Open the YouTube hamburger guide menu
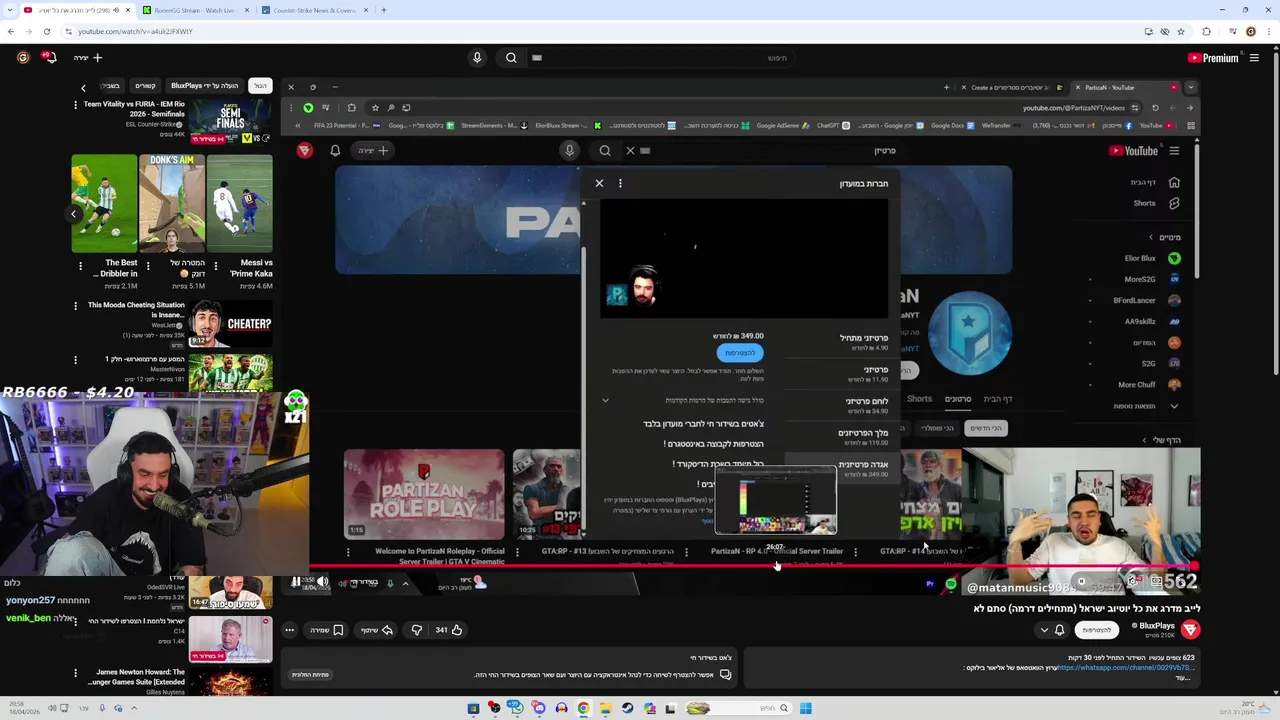1280x720 pixels. (1254, 58)
